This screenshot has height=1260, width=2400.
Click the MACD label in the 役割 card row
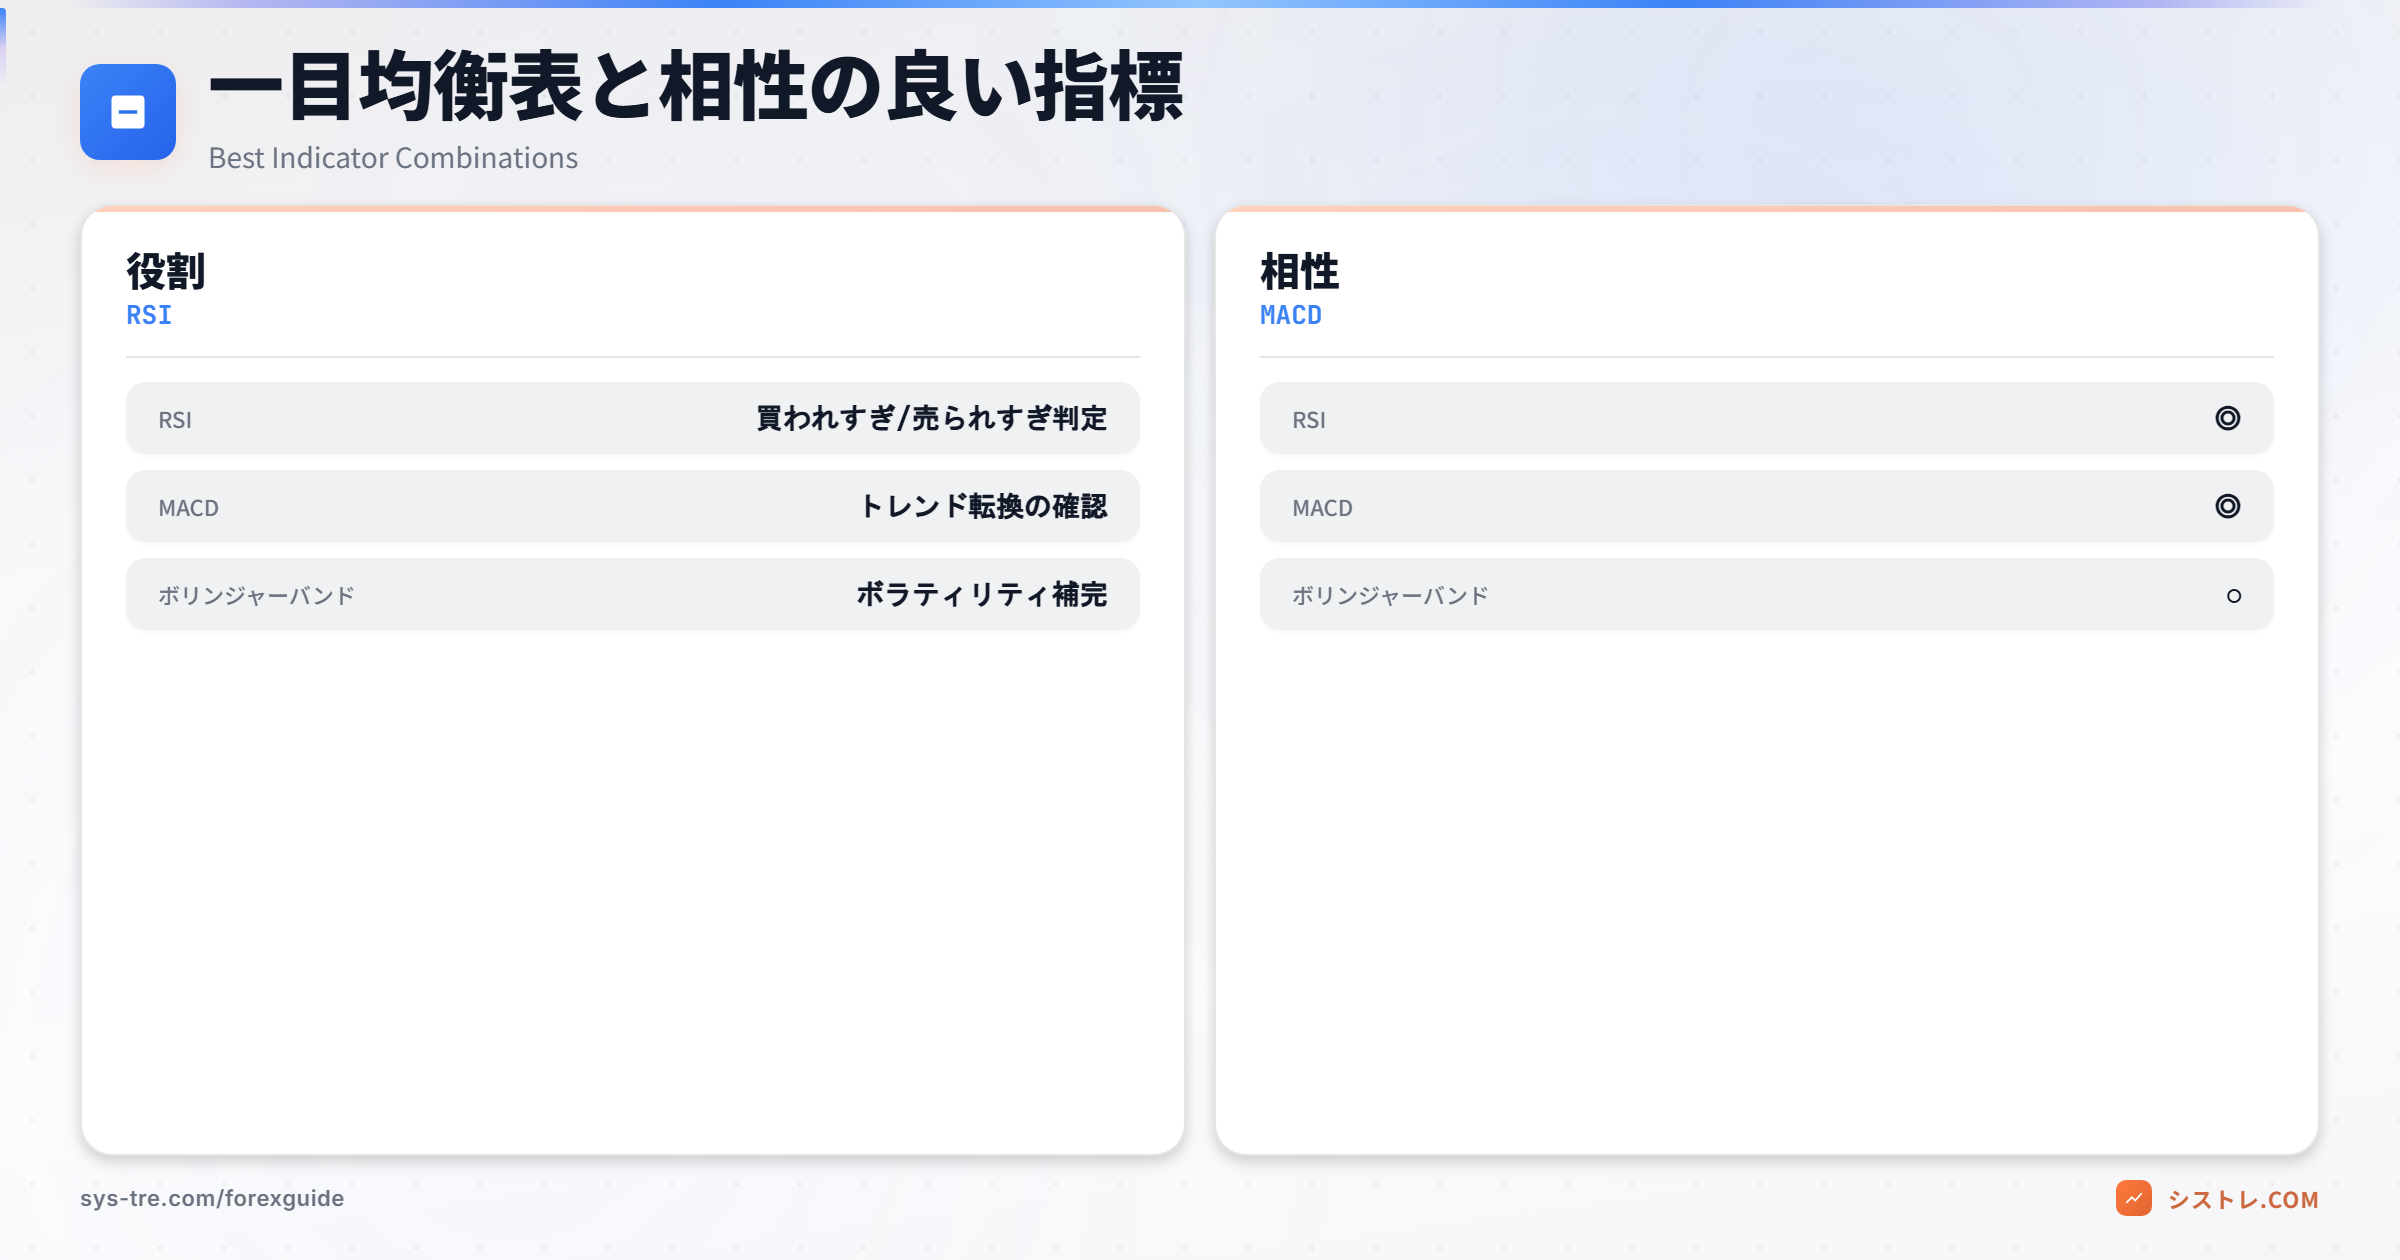click(x=188, y=508)
